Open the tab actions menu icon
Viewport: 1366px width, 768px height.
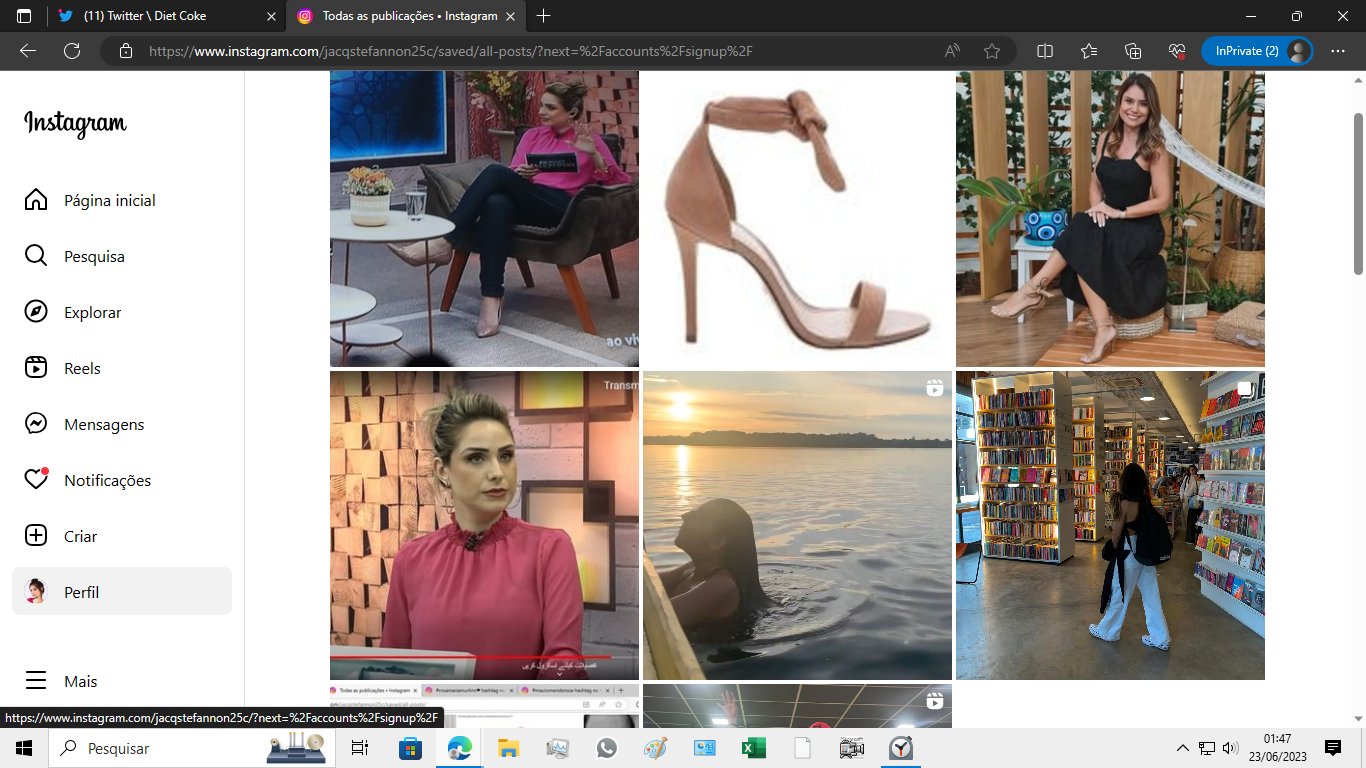24,16
